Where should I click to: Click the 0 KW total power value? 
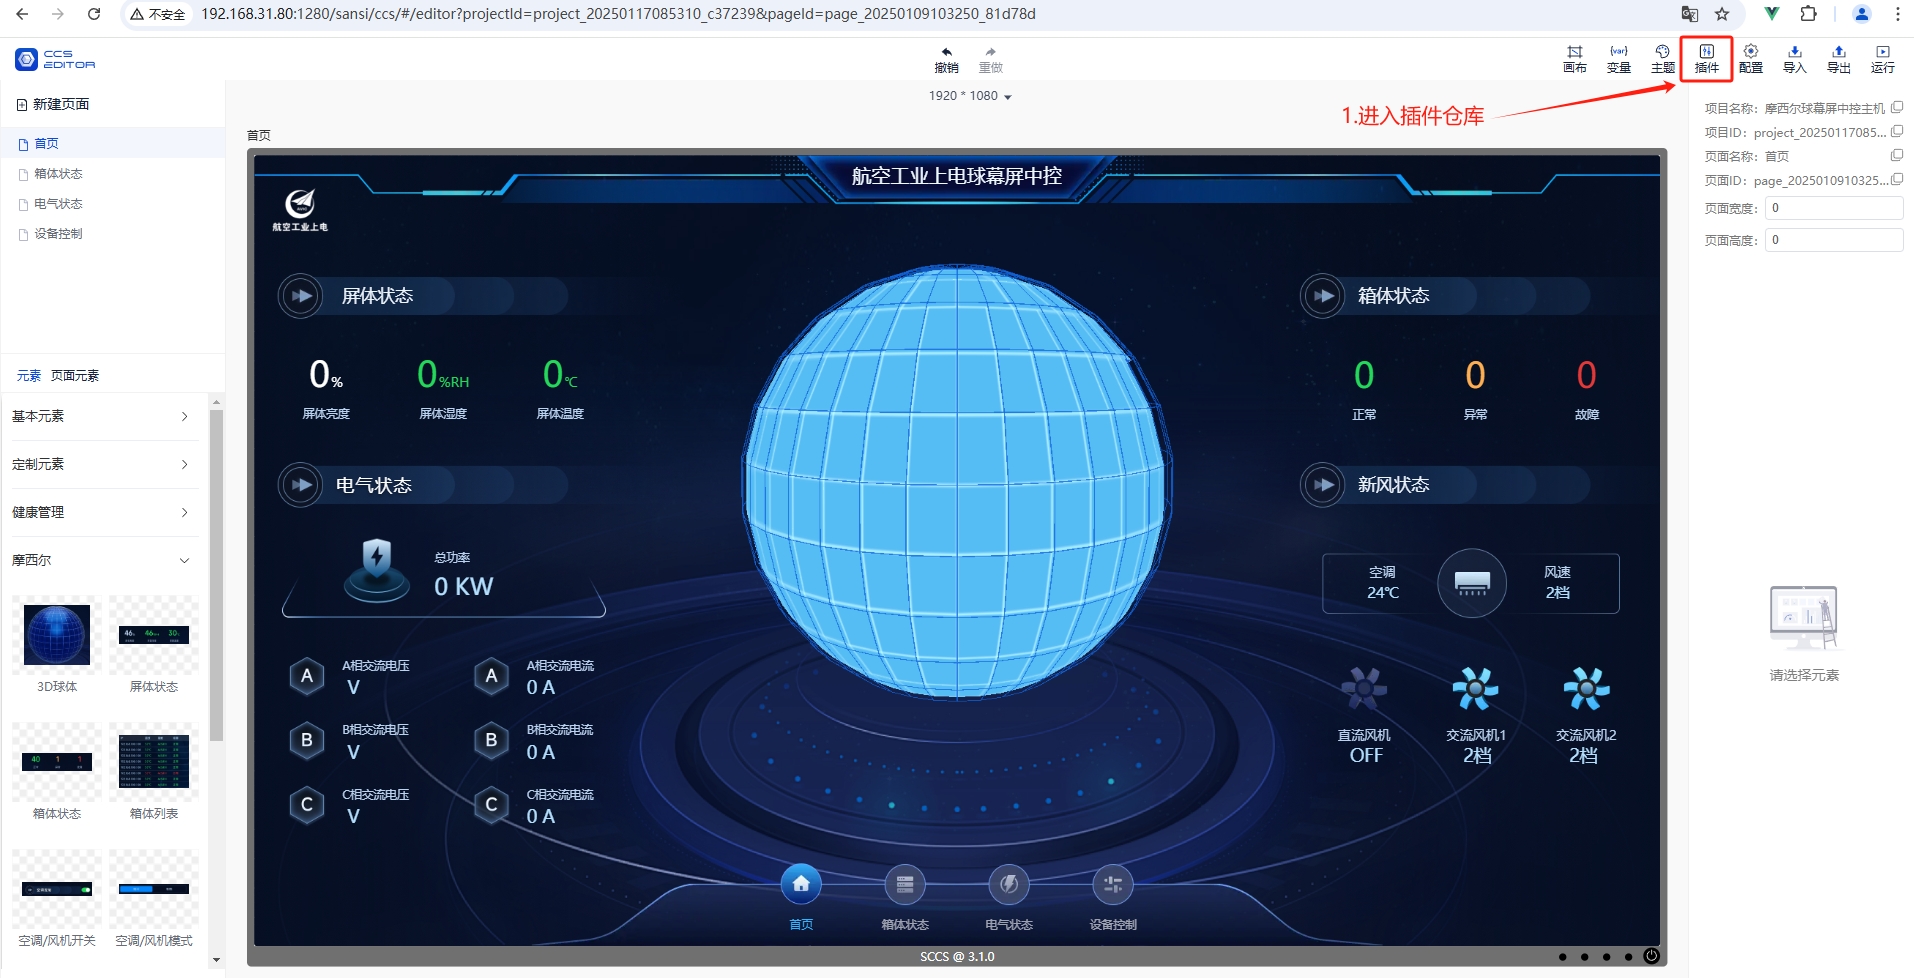click(463, 587)
